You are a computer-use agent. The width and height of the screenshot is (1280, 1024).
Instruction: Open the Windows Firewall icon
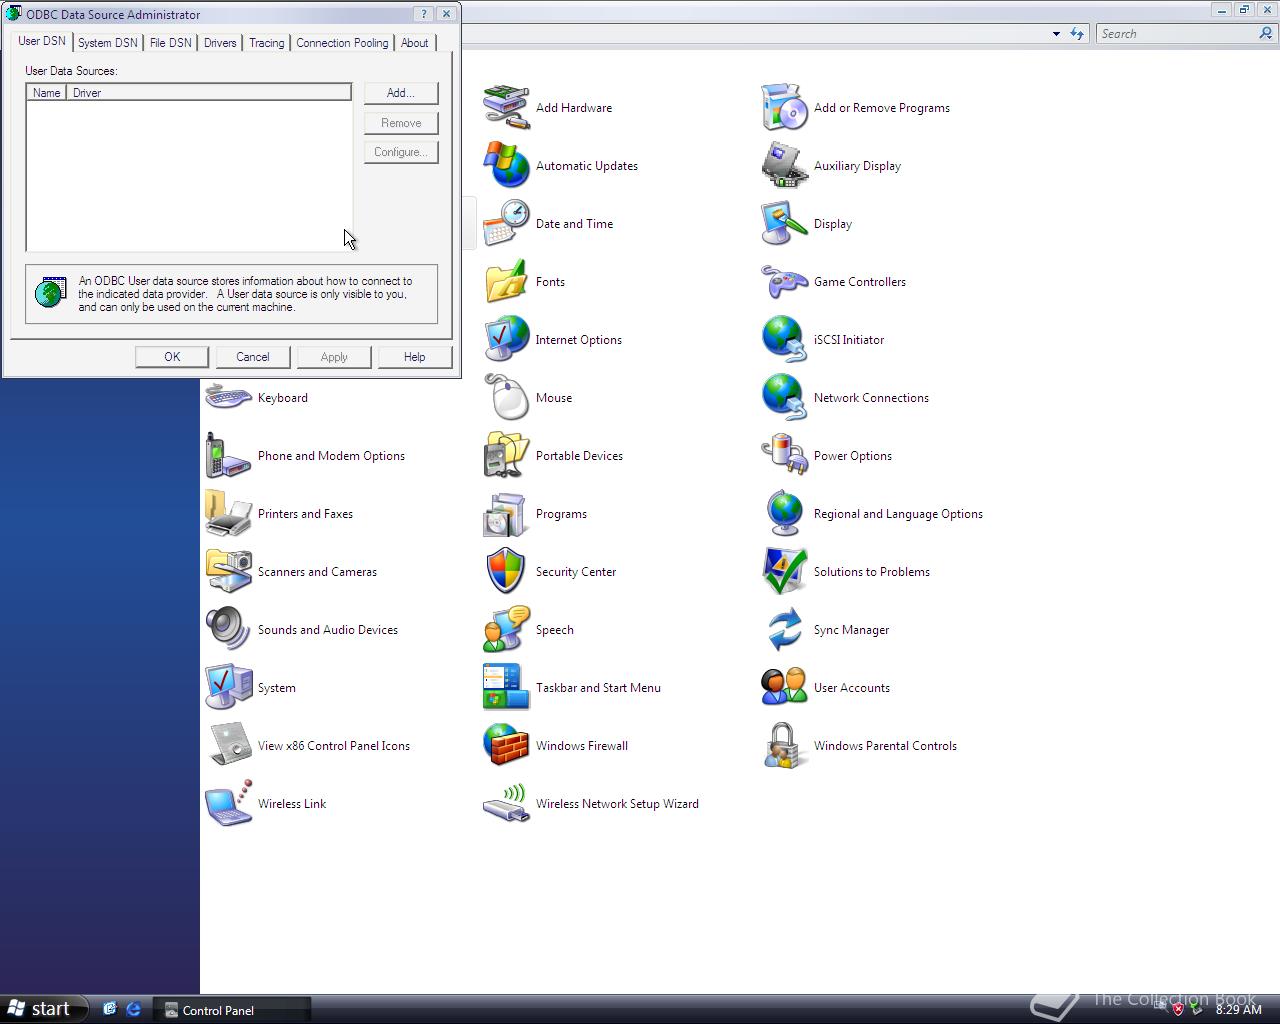(x=506, y=746)
